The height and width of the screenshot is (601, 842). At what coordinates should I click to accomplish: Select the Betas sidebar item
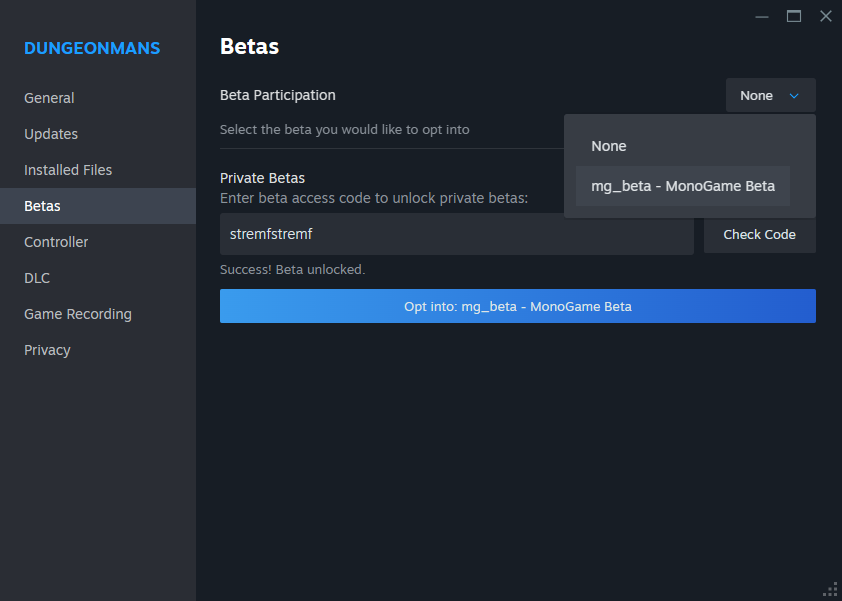pos(98,206)
